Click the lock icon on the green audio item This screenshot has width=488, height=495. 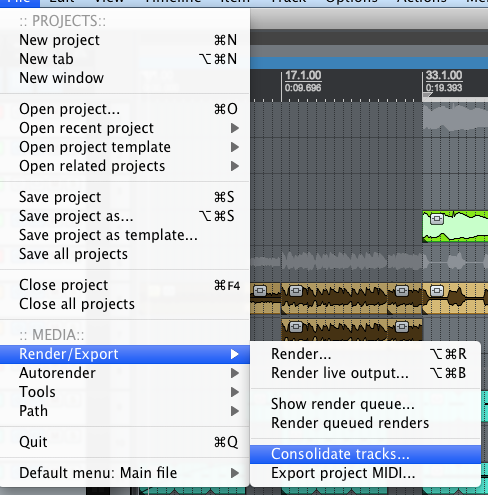click(x=437, y=219)
